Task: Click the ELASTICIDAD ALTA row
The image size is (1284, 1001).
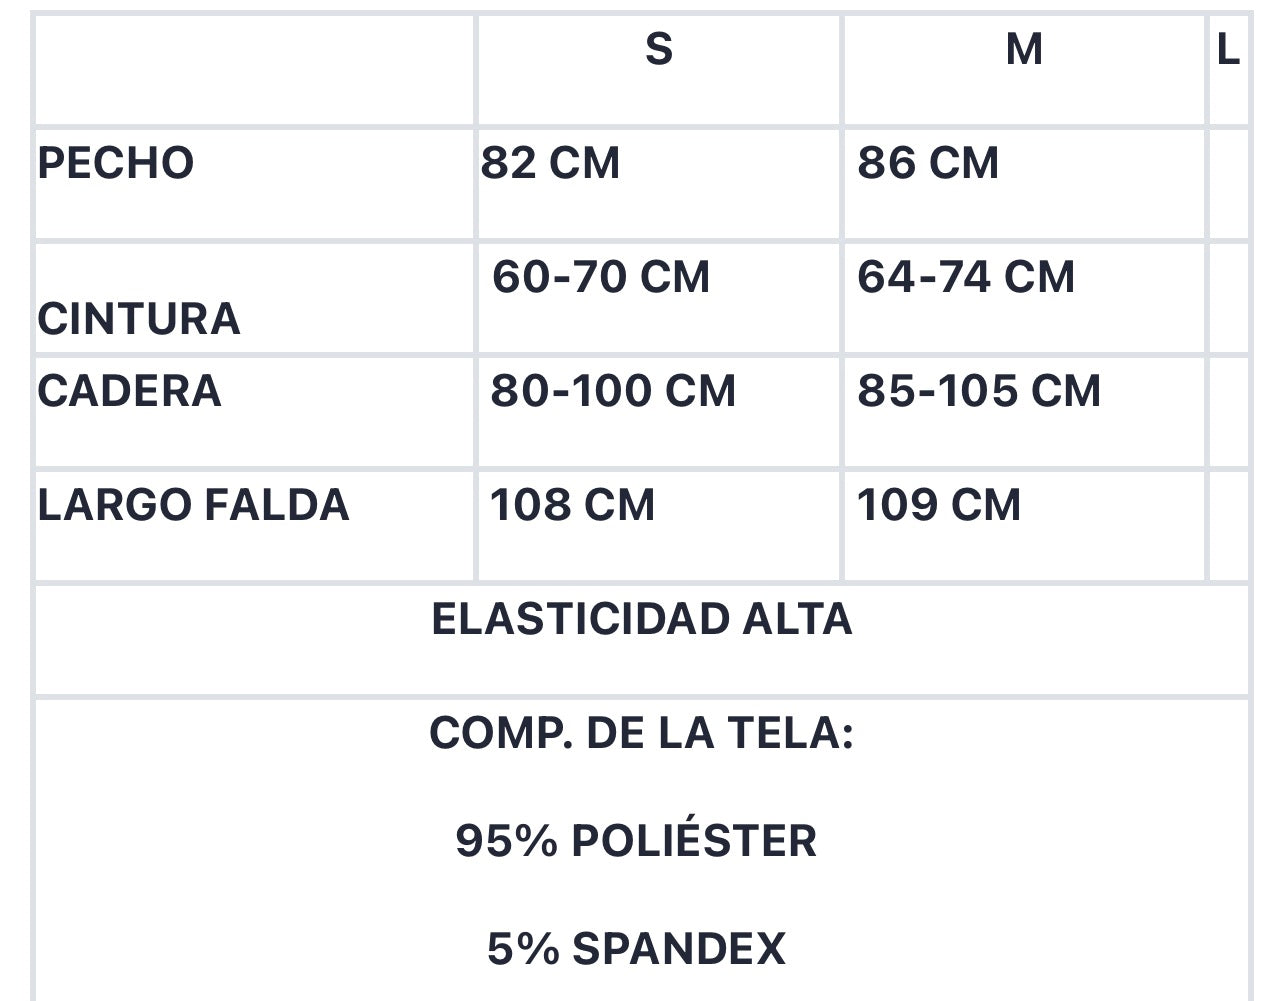Action: [x=642, y=640]
